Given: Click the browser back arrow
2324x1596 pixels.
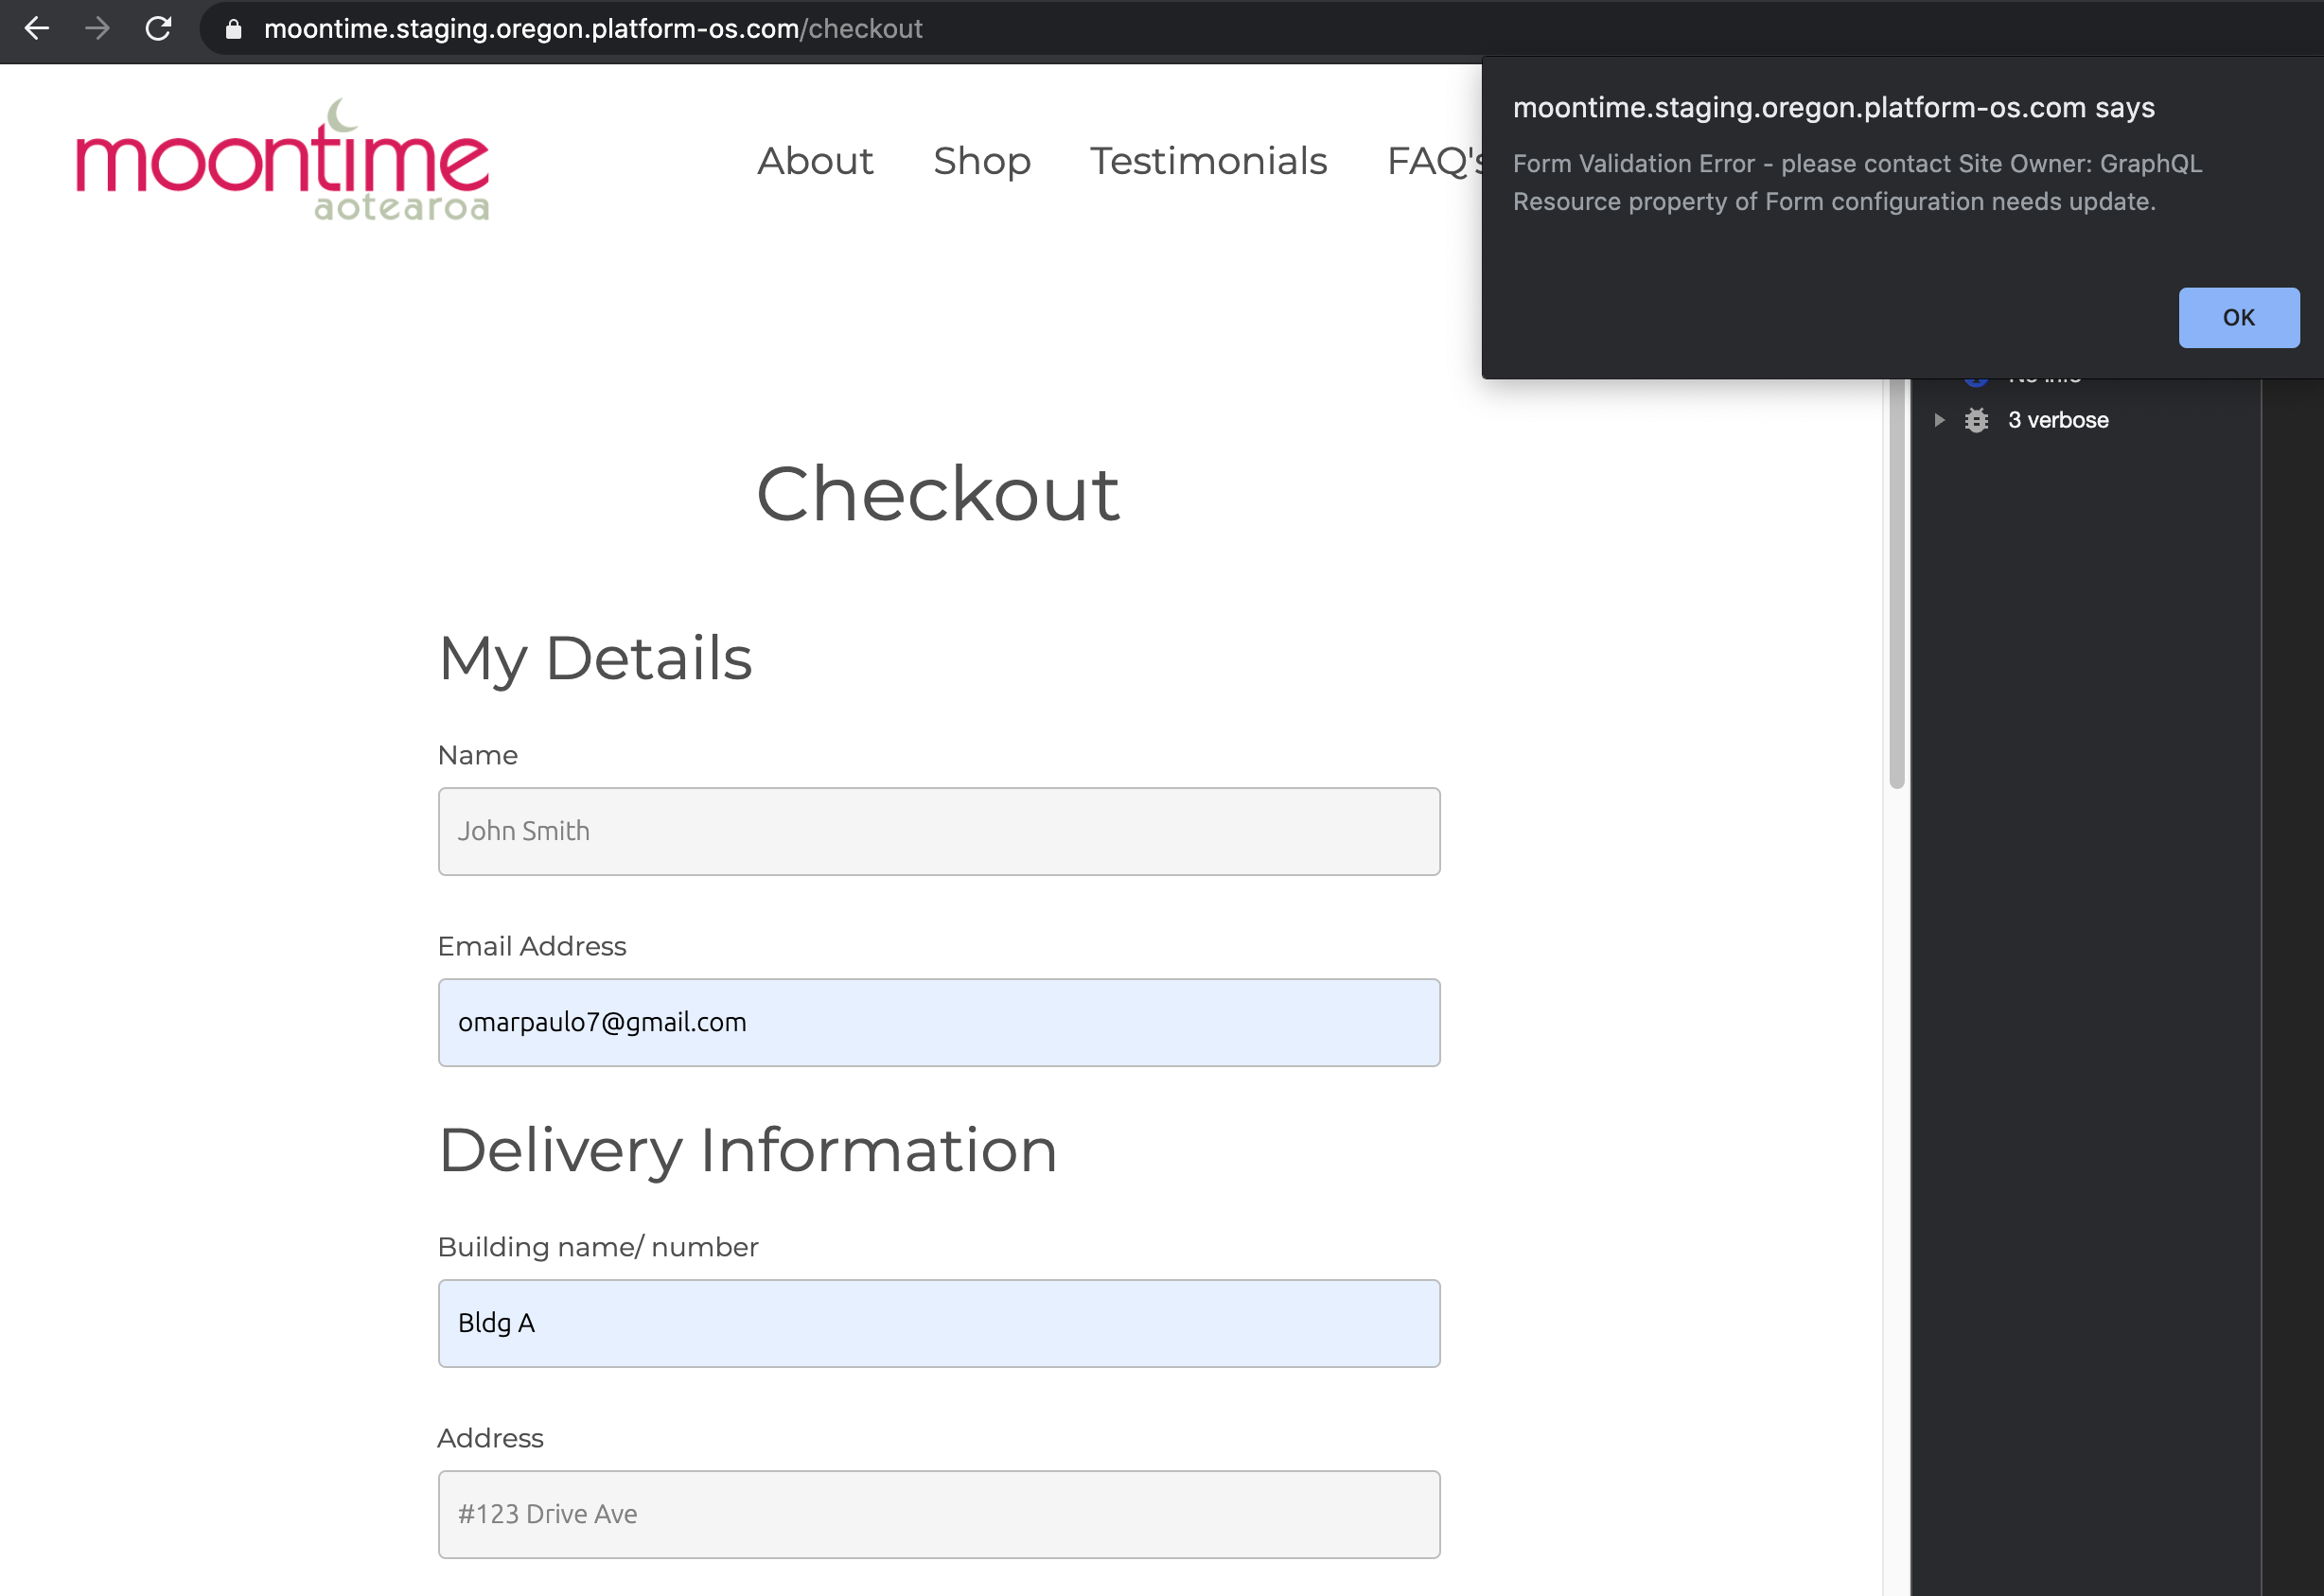Looking at the screenshot, I should 37,29.
